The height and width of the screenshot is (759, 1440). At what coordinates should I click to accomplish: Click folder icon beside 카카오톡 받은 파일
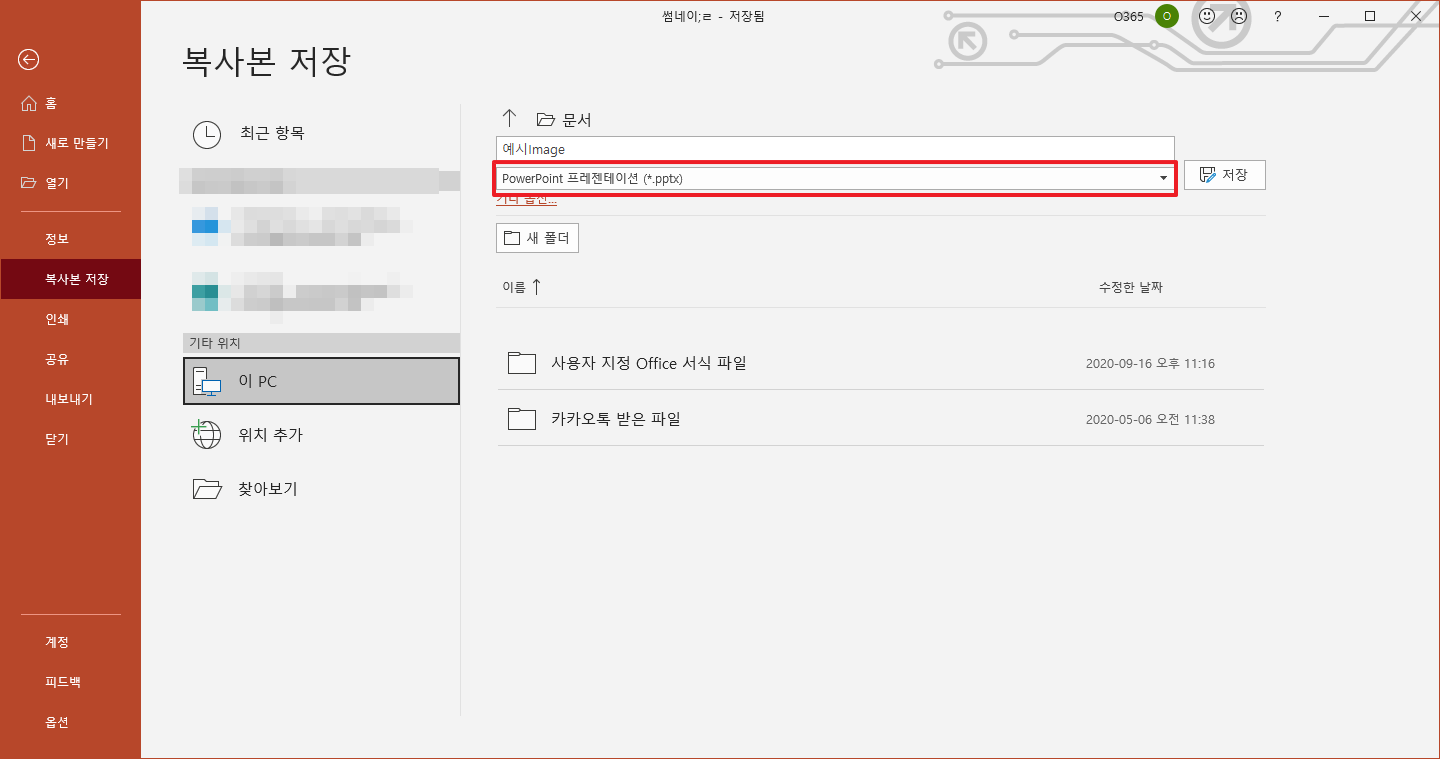(x=522, y=419)
